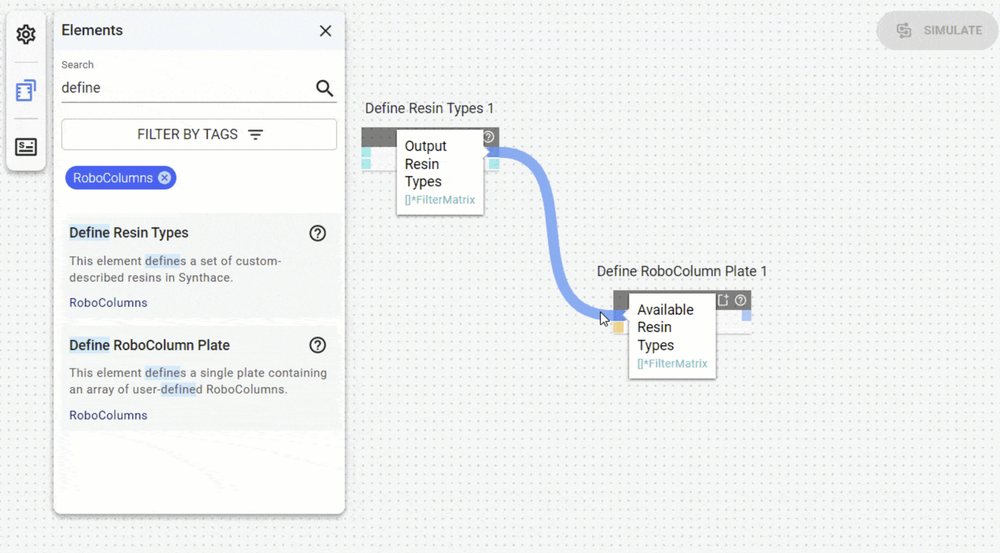
Task: Click the search magnifier icon
Action: pos(325,88)
